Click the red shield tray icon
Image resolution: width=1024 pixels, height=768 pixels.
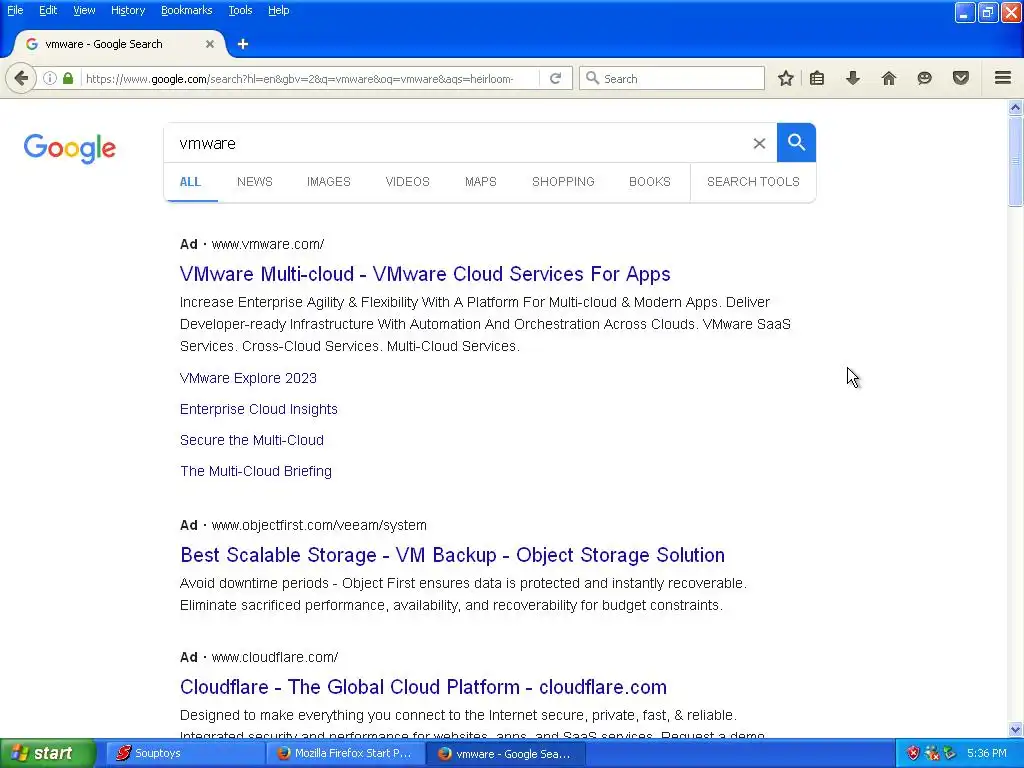(913, 753)
